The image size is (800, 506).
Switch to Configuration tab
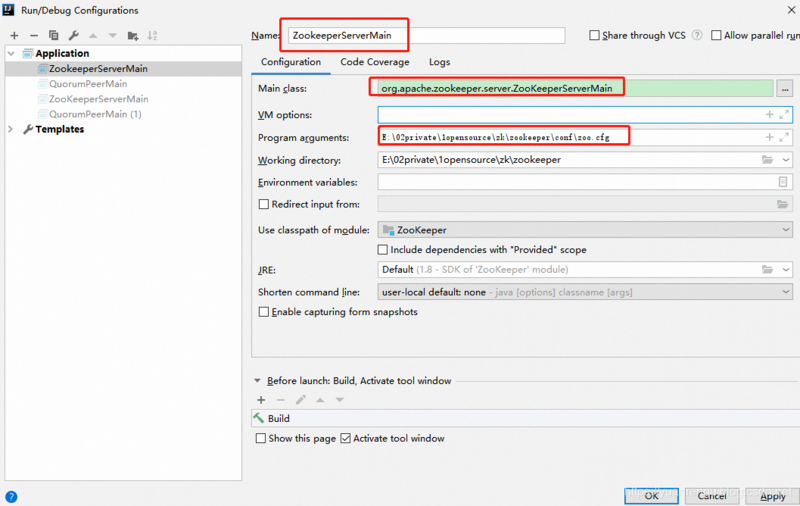coord(291,62)
